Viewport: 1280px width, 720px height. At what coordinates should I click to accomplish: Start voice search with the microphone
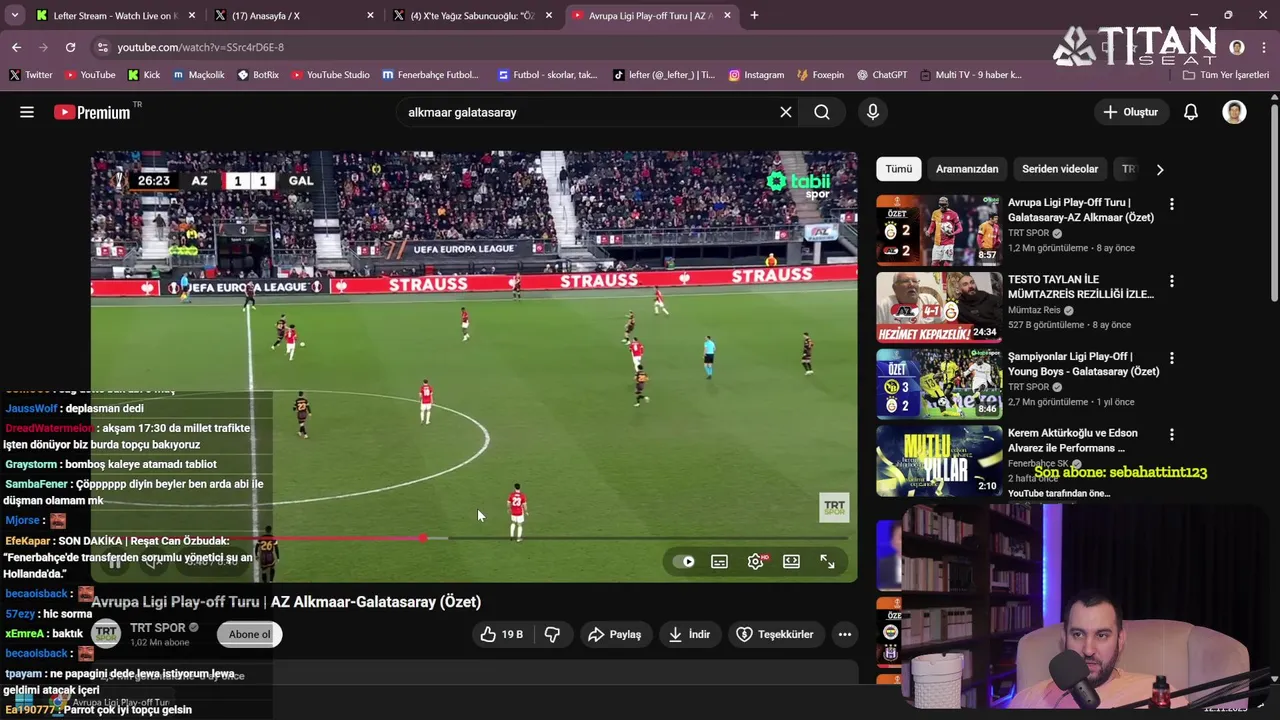[873, 112]
